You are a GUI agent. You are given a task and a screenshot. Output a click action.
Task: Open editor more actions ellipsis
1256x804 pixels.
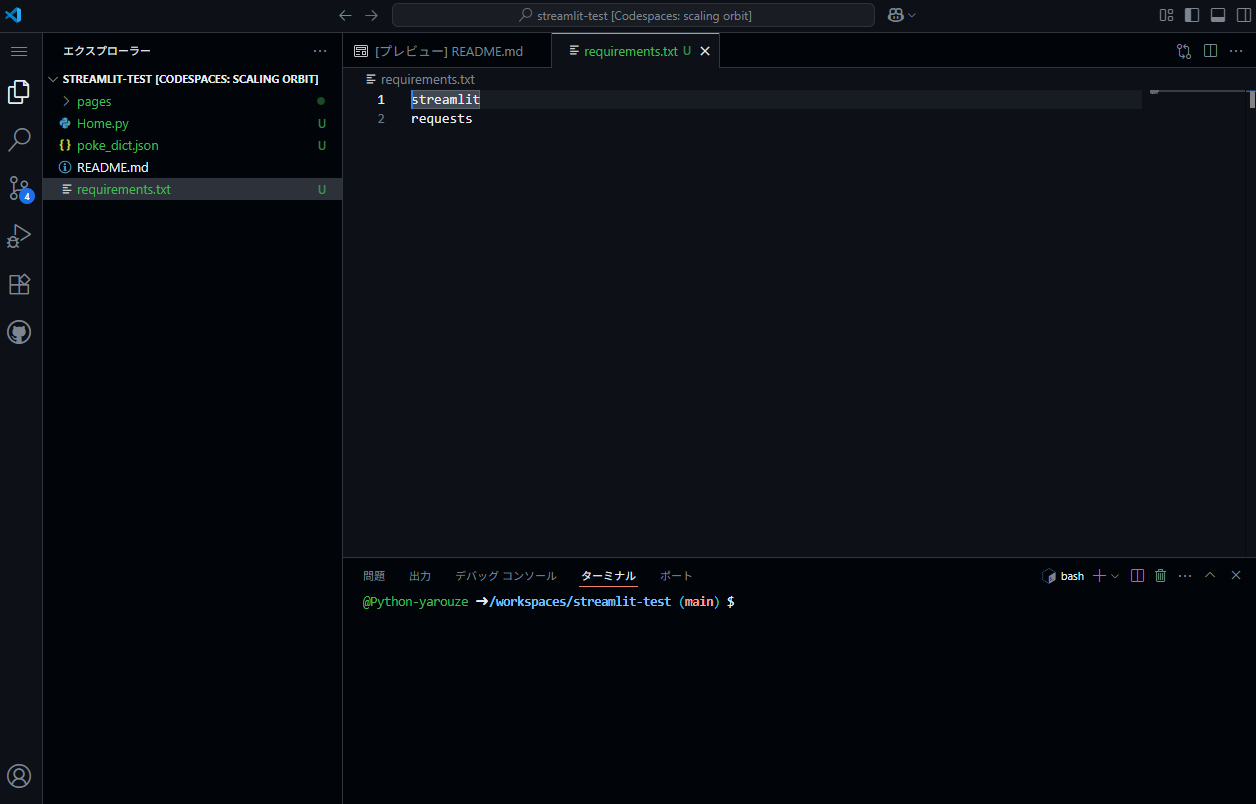point(1236,51)
